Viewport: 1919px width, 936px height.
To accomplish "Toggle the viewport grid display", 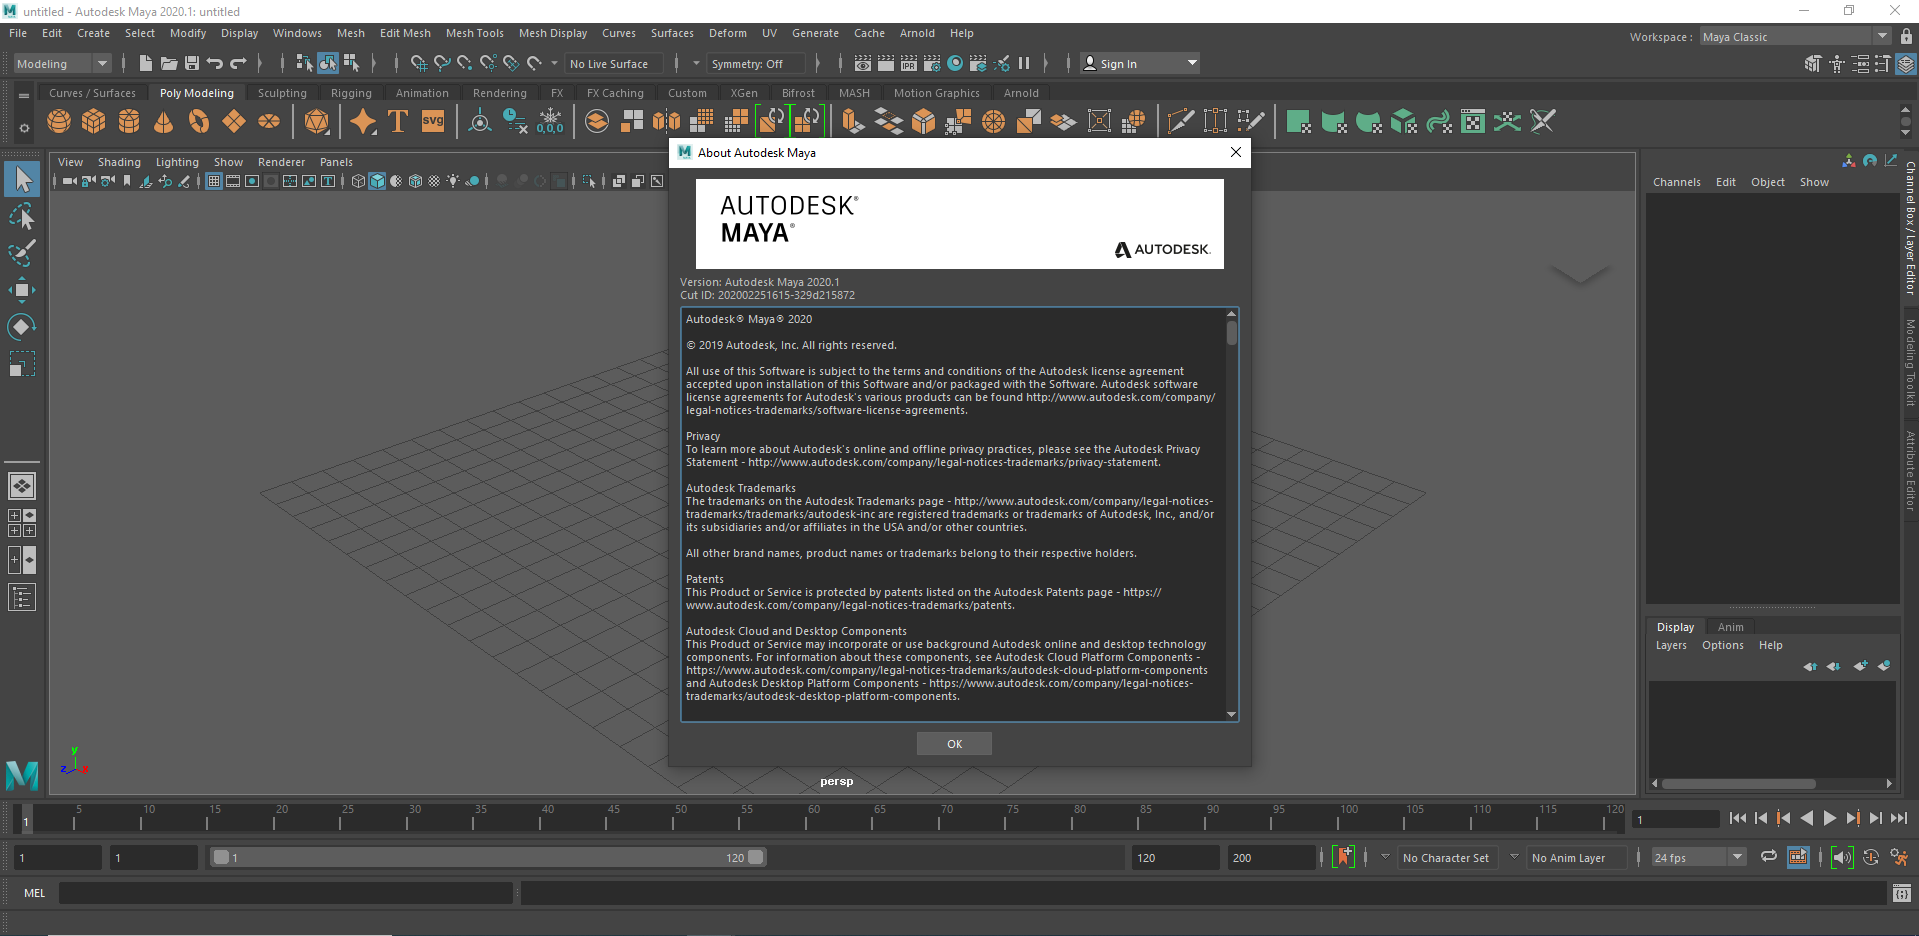I will 214,181.
